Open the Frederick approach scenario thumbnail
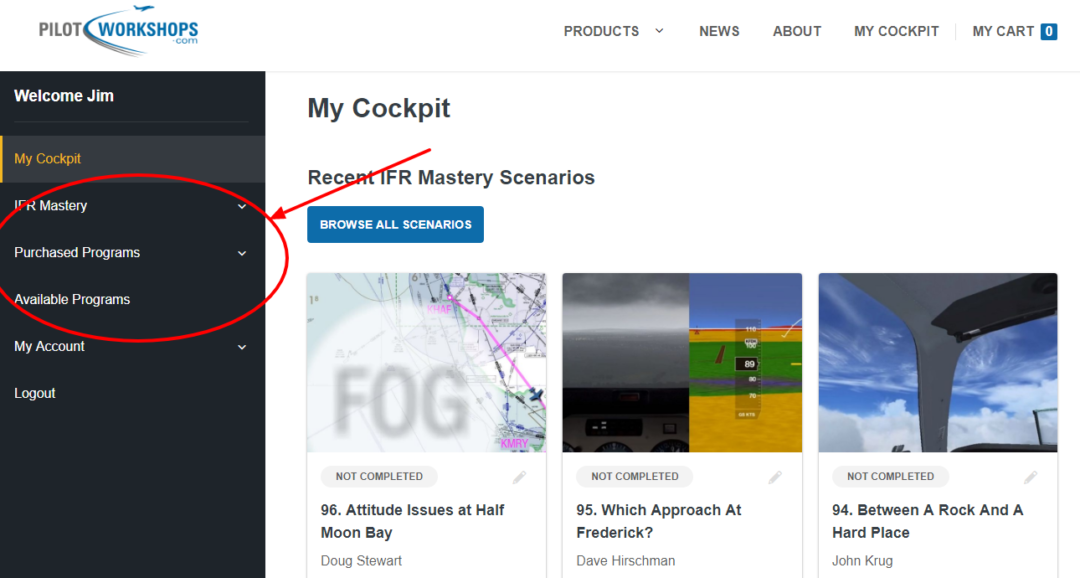This screenshot has width=1080, height=578. click(x=682, y=363)
